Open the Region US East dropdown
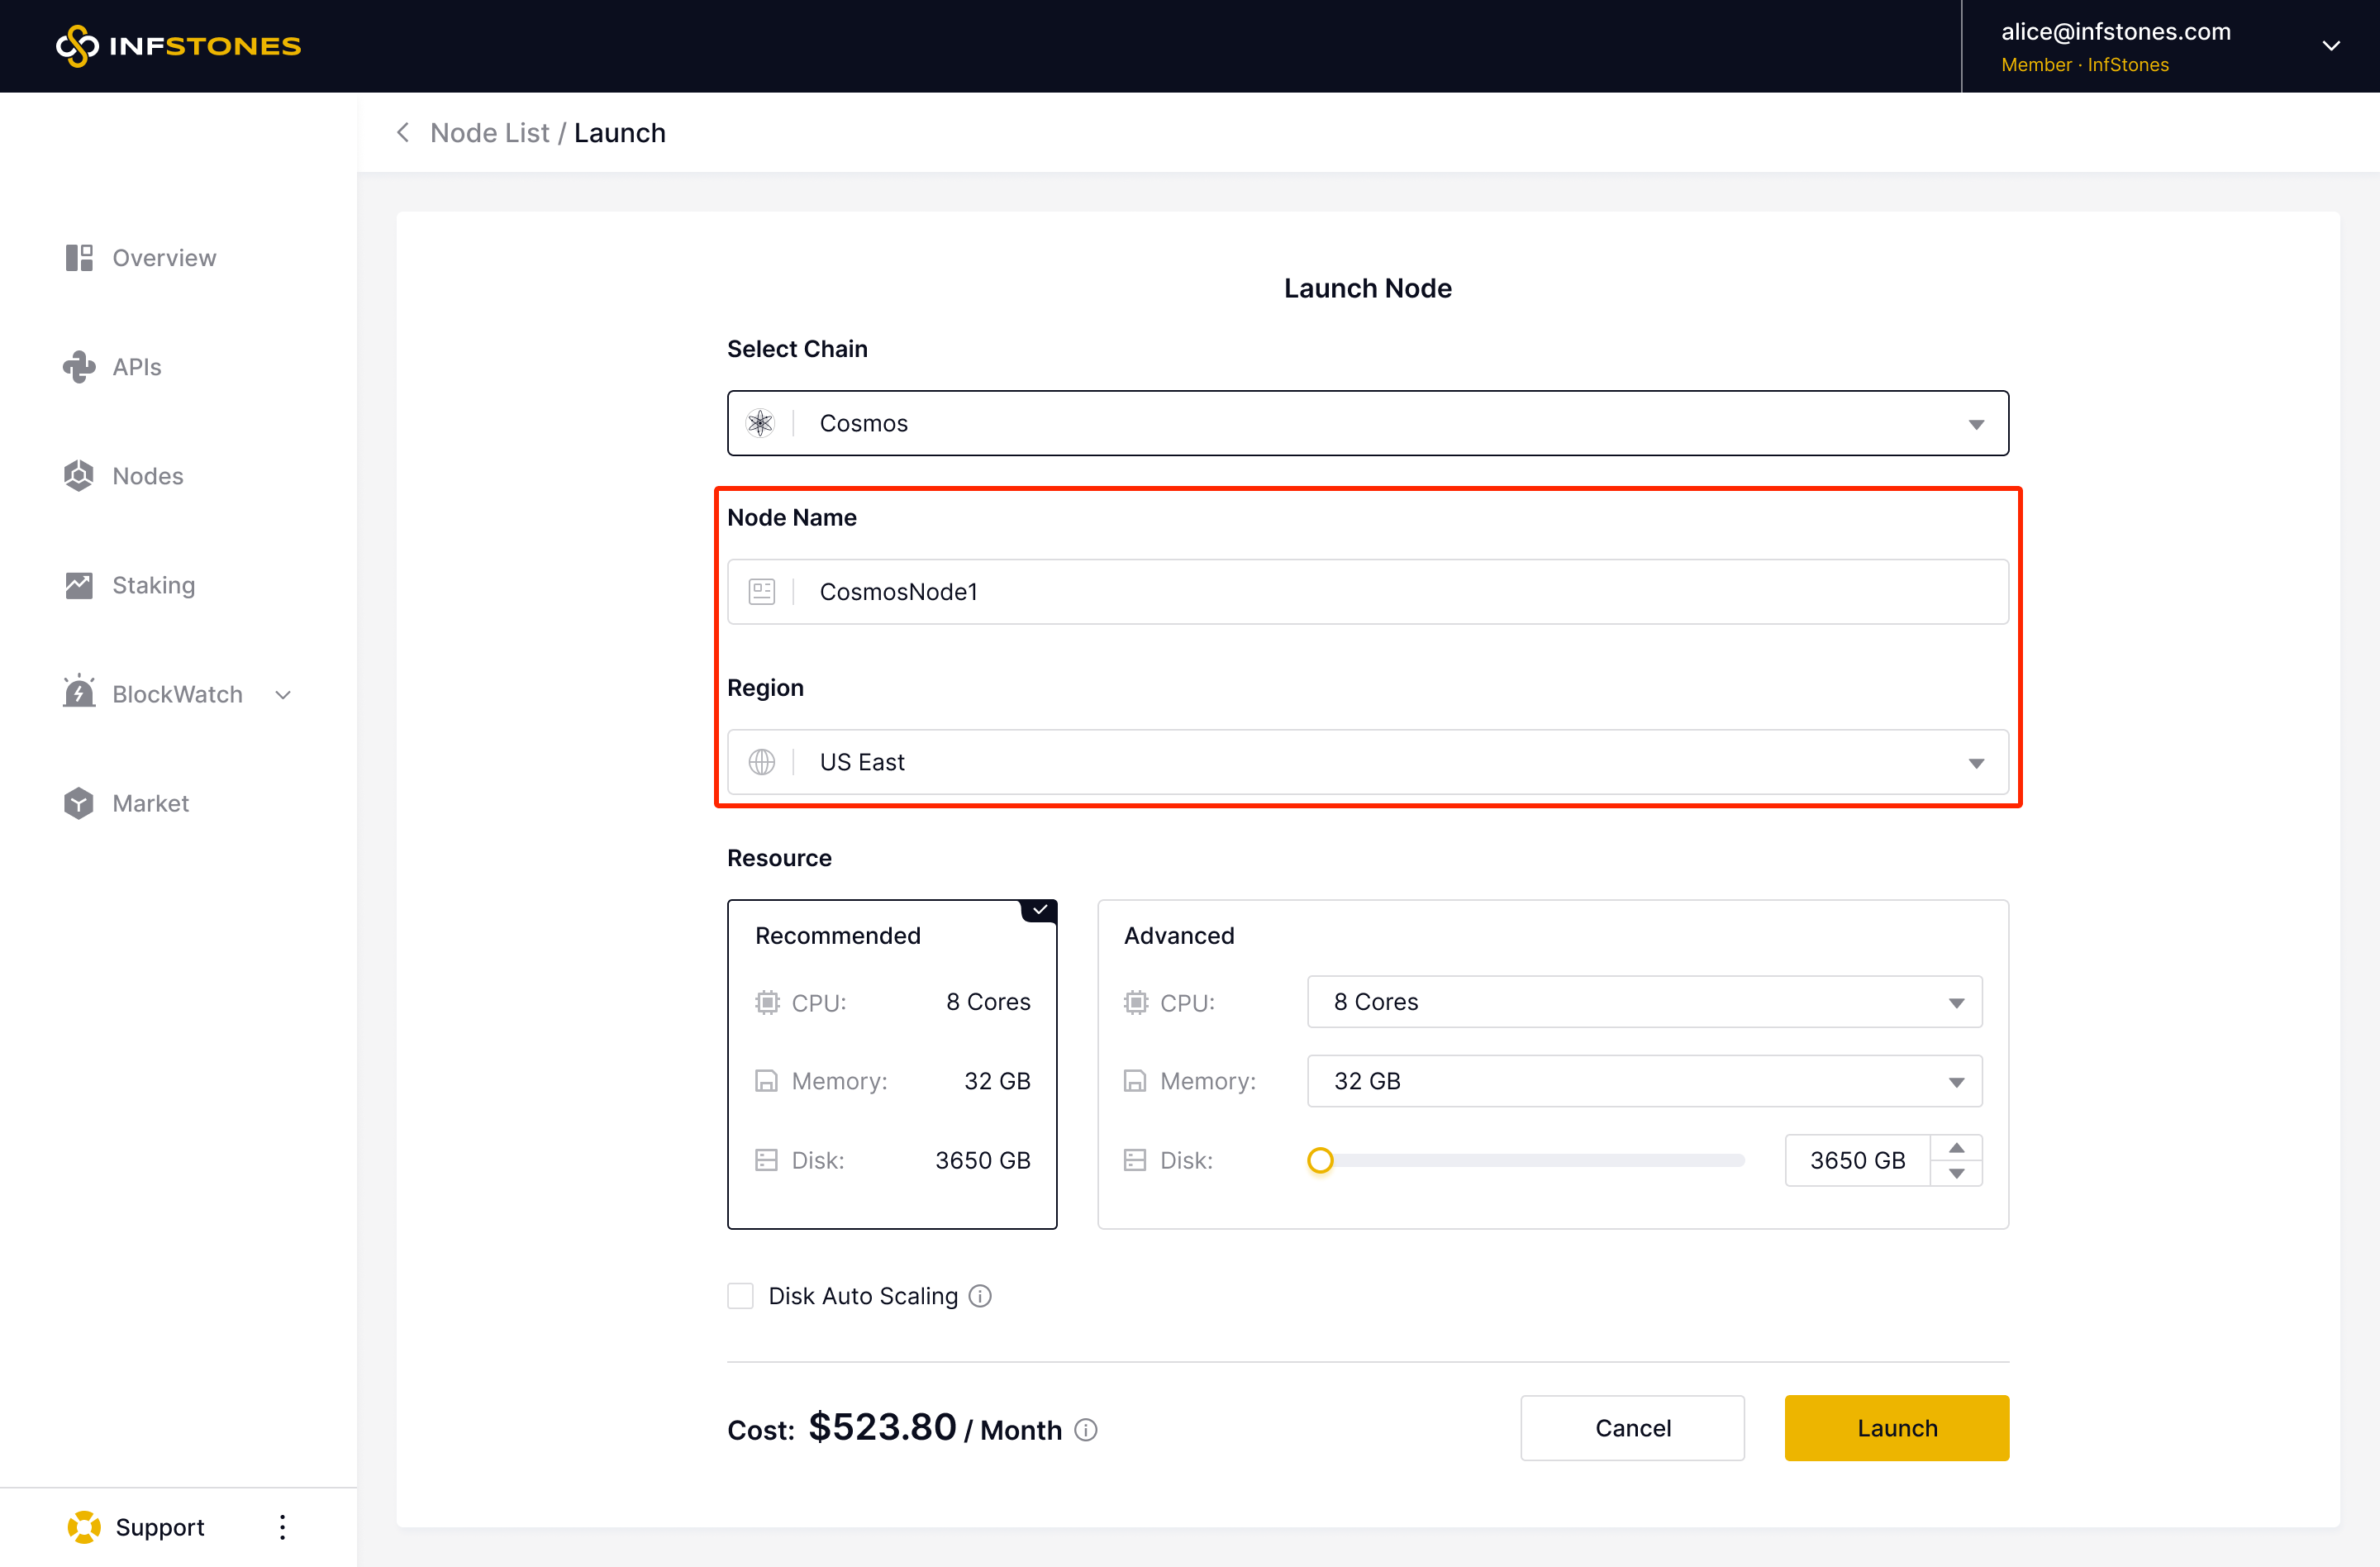This screenshot has width=2380, height=1567. click(x=1367, y=762)
